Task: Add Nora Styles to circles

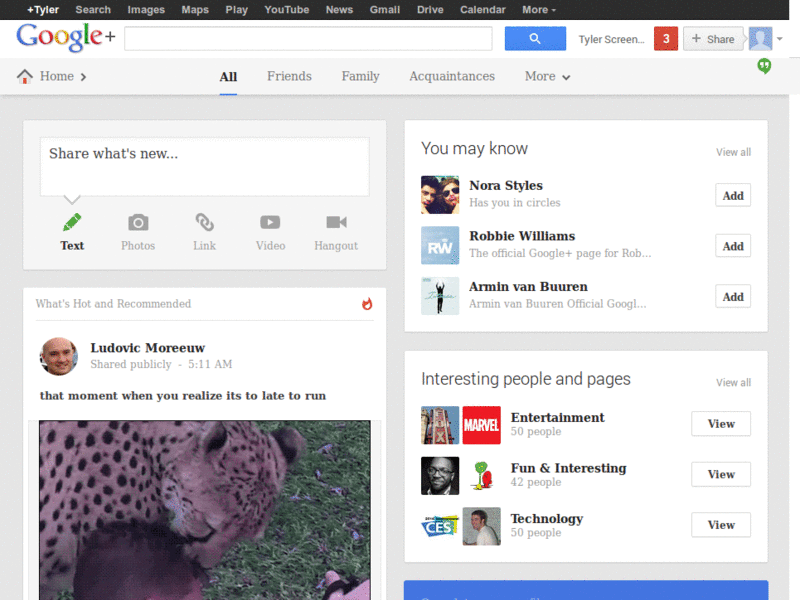Action: coord(733,195)
